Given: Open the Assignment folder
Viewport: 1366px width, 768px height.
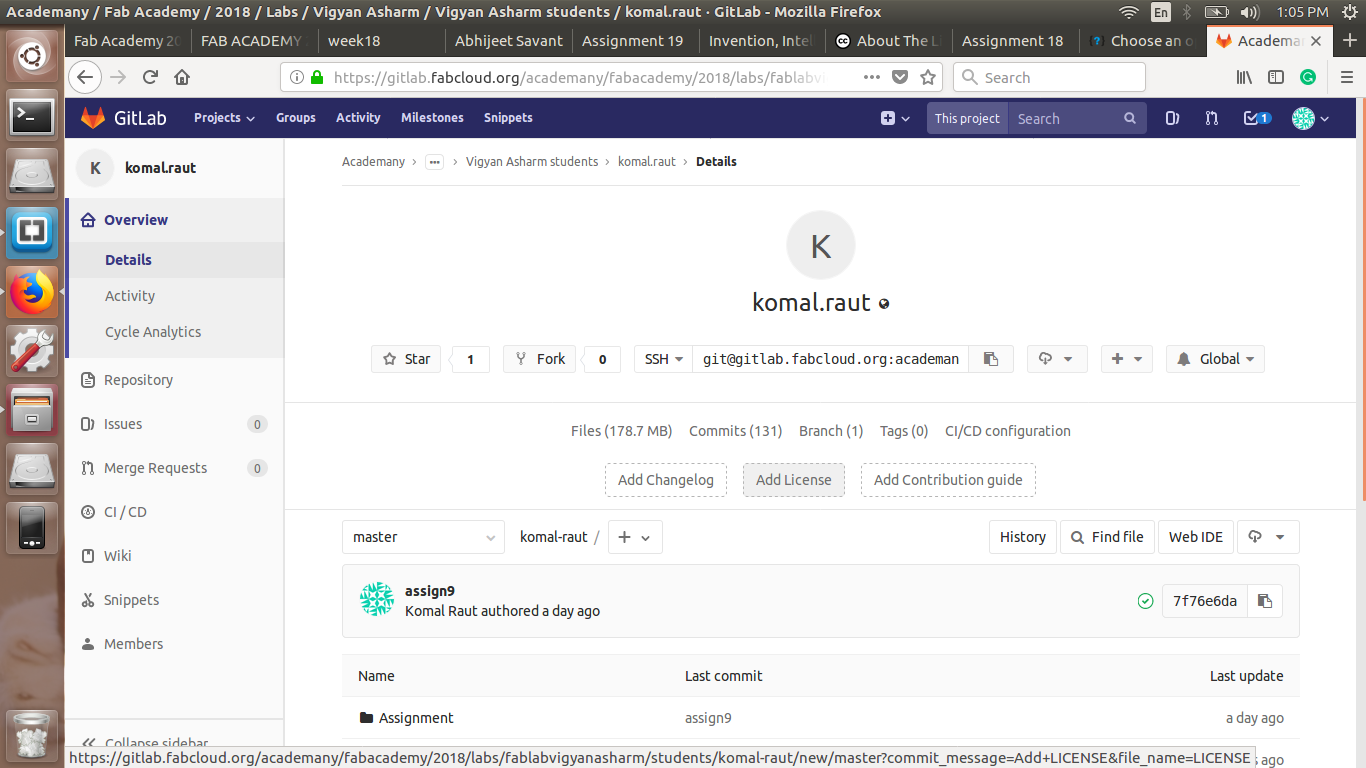Looking at the screenshot, I should coord(416,718).
